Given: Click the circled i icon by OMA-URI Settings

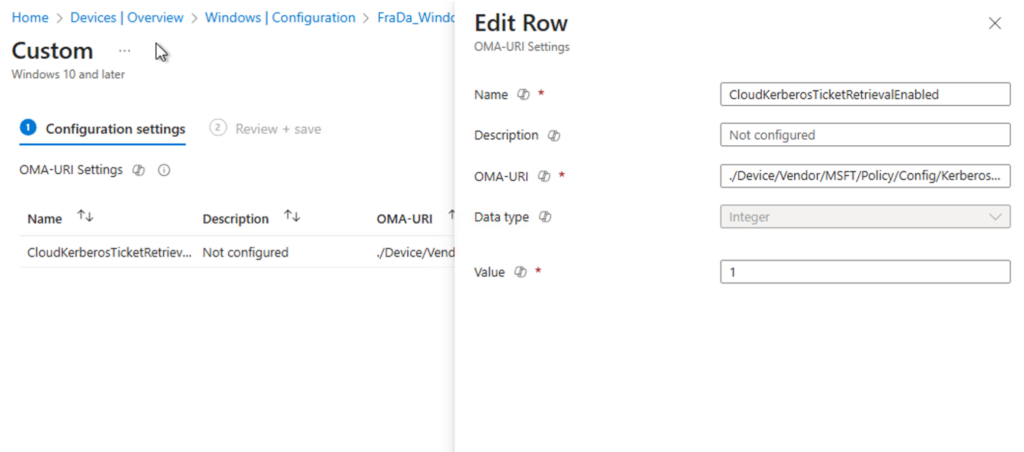Looking at the screenshot, I should click(x=164, y=171).
